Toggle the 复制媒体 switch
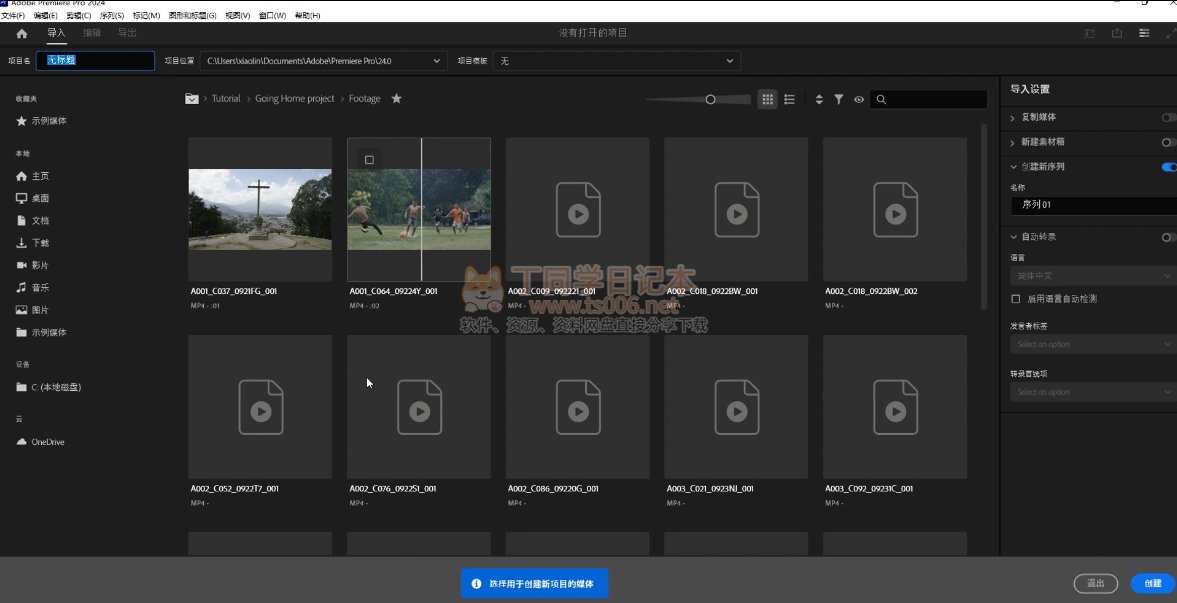The image size is (1177, 603). [x=1168, y=118]
